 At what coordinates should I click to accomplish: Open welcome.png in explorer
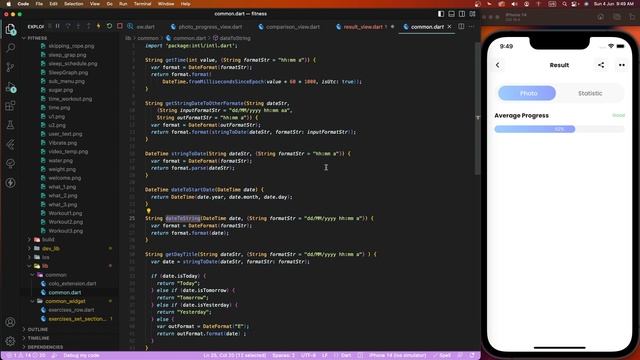(x=64, y=178)
